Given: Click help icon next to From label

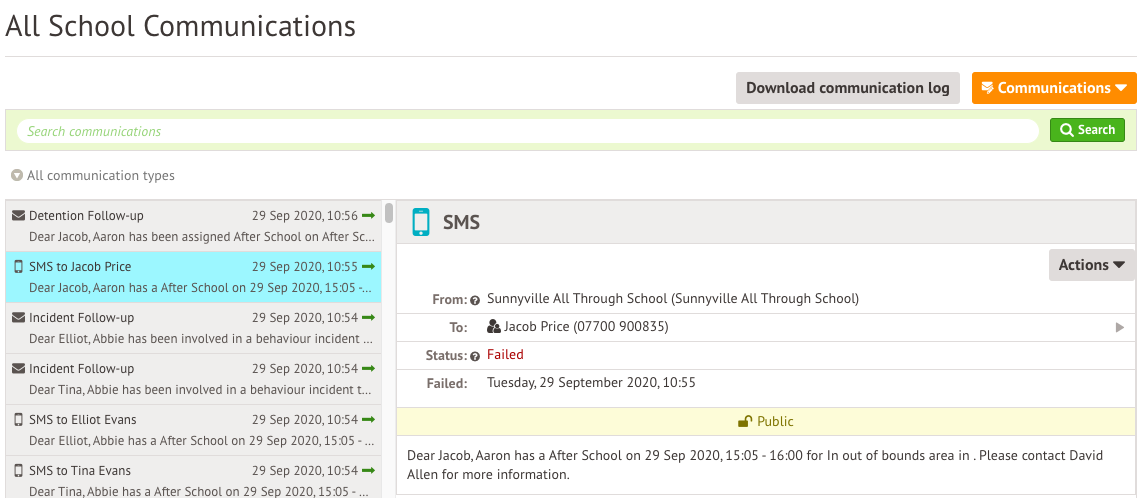Looking at the screenshot, I should pyautogui.click(x=475, y=300).
